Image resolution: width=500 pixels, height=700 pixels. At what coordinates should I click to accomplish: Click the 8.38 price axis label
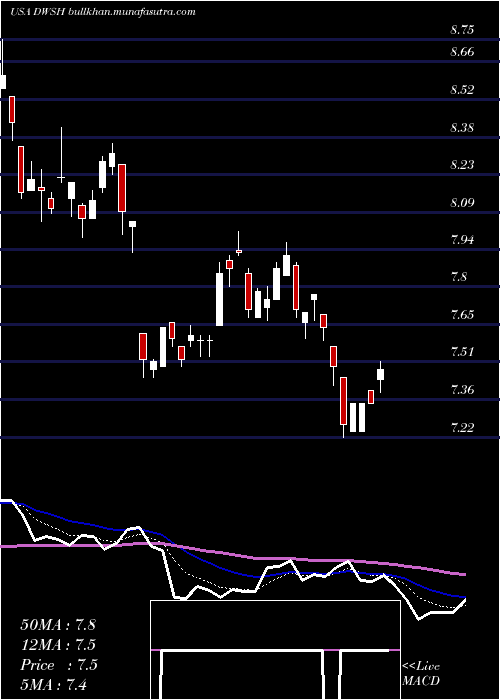[462, 128]
